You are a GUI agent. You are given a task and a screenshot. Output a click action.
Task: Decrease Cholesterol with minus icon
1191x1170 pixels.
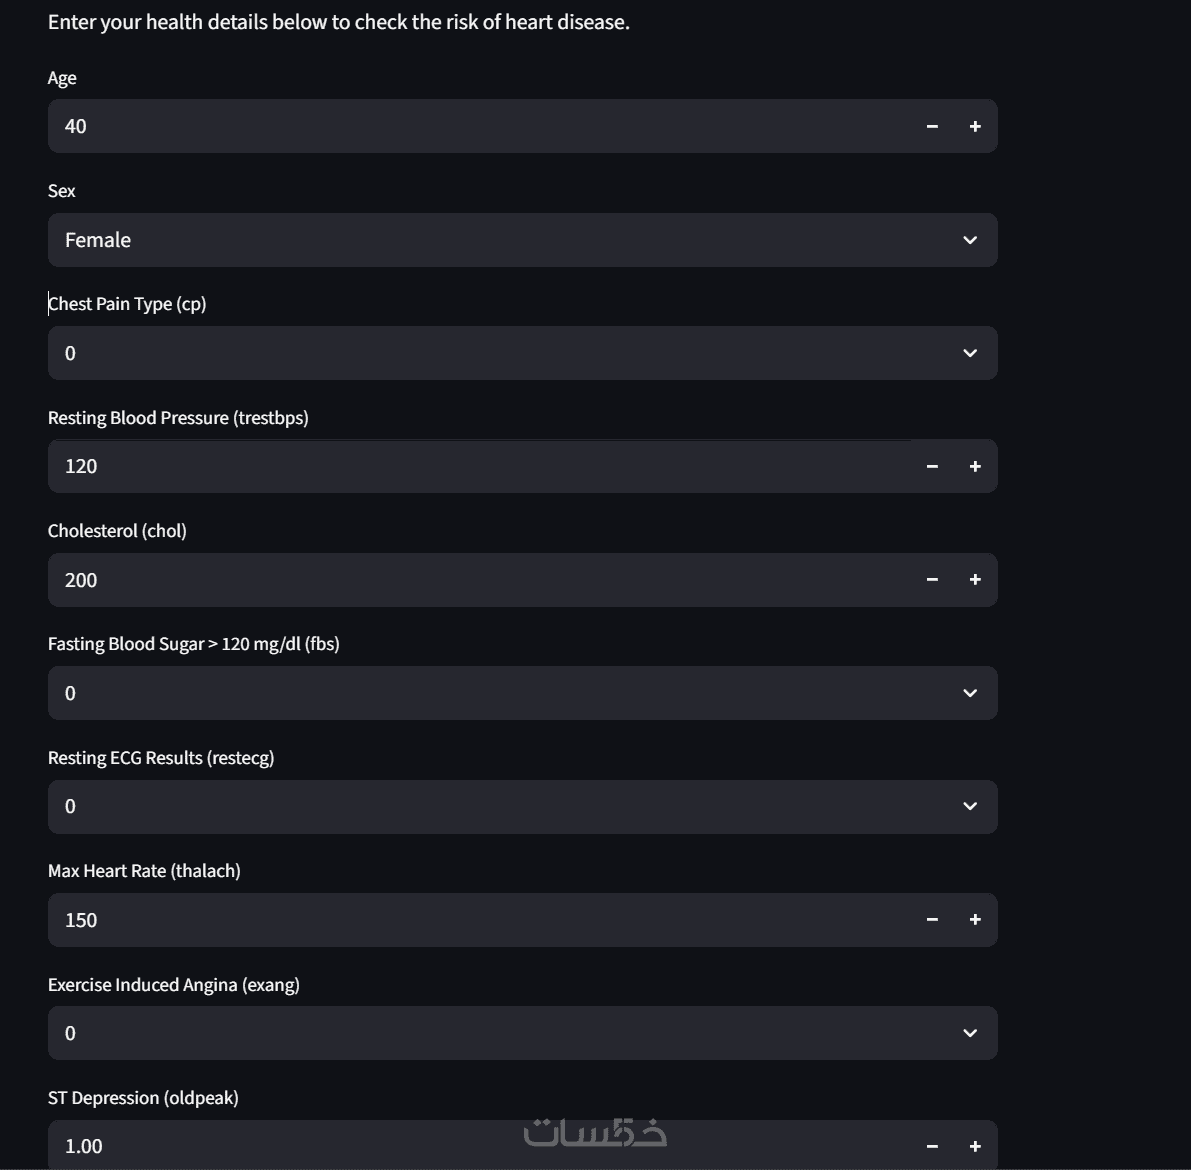coord(932,580)
